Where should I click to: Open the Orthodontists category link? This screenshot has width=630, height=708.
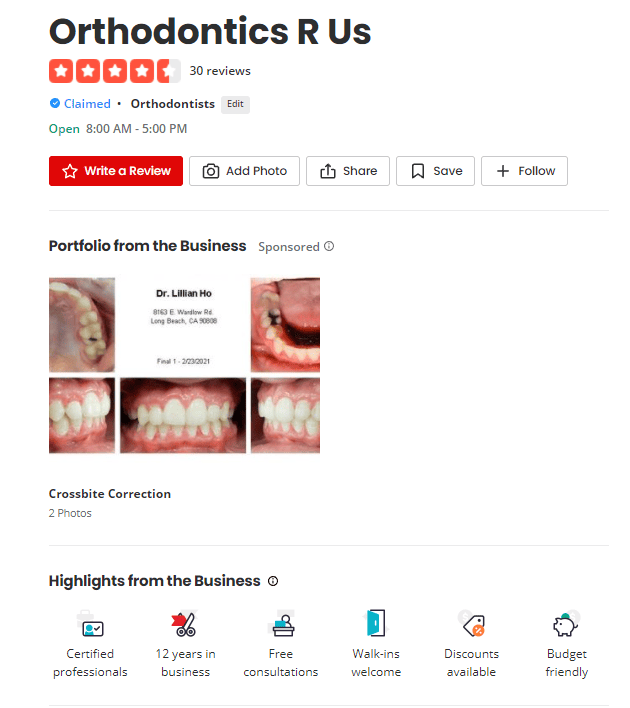173,104
